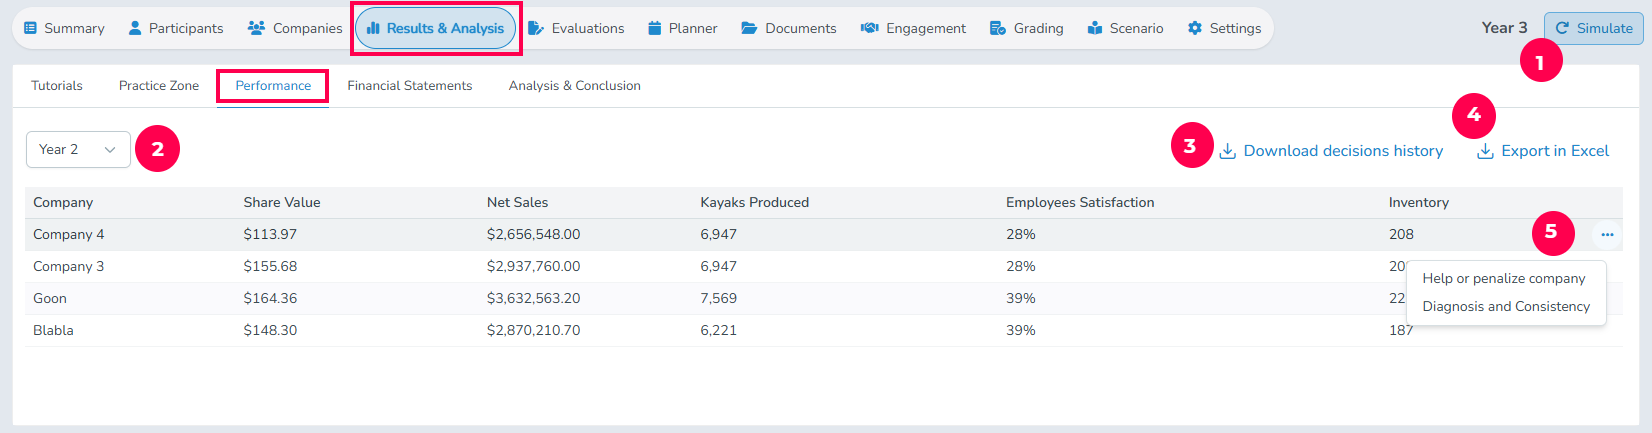Open the Participants section
Image resolution: width=1652 pixels, height=433 pixels.
176,28
